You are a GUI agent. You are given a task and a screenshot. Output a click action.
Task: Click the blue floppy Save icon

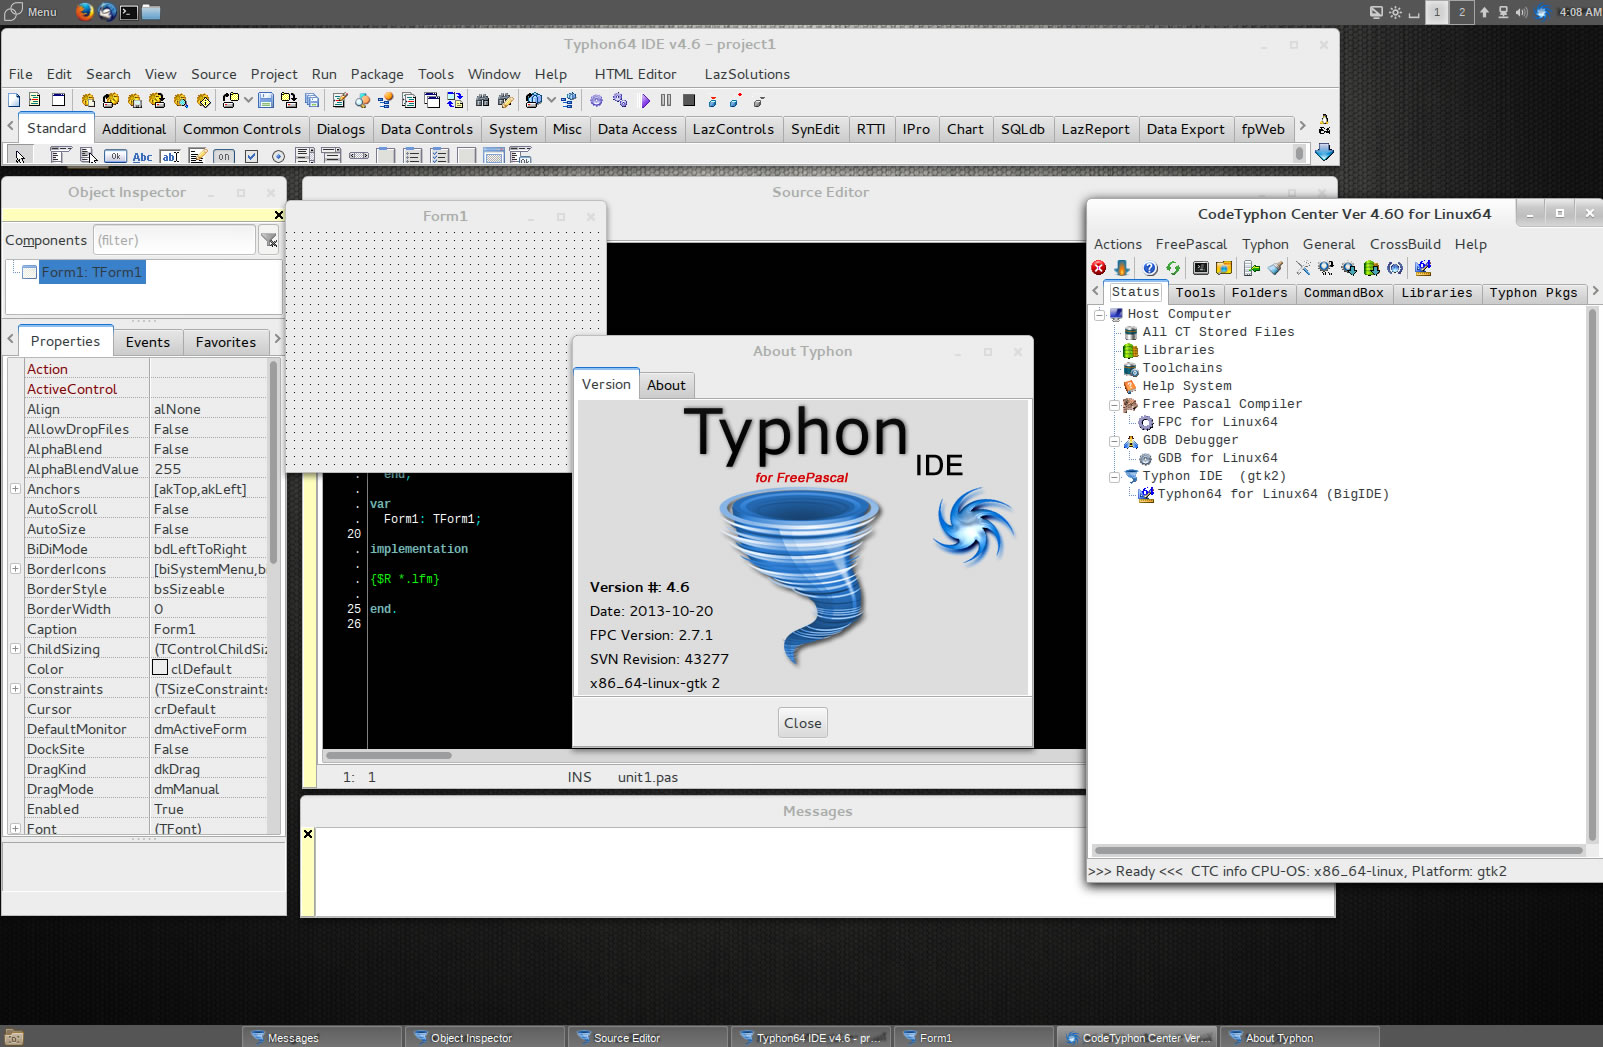(266, 100)
